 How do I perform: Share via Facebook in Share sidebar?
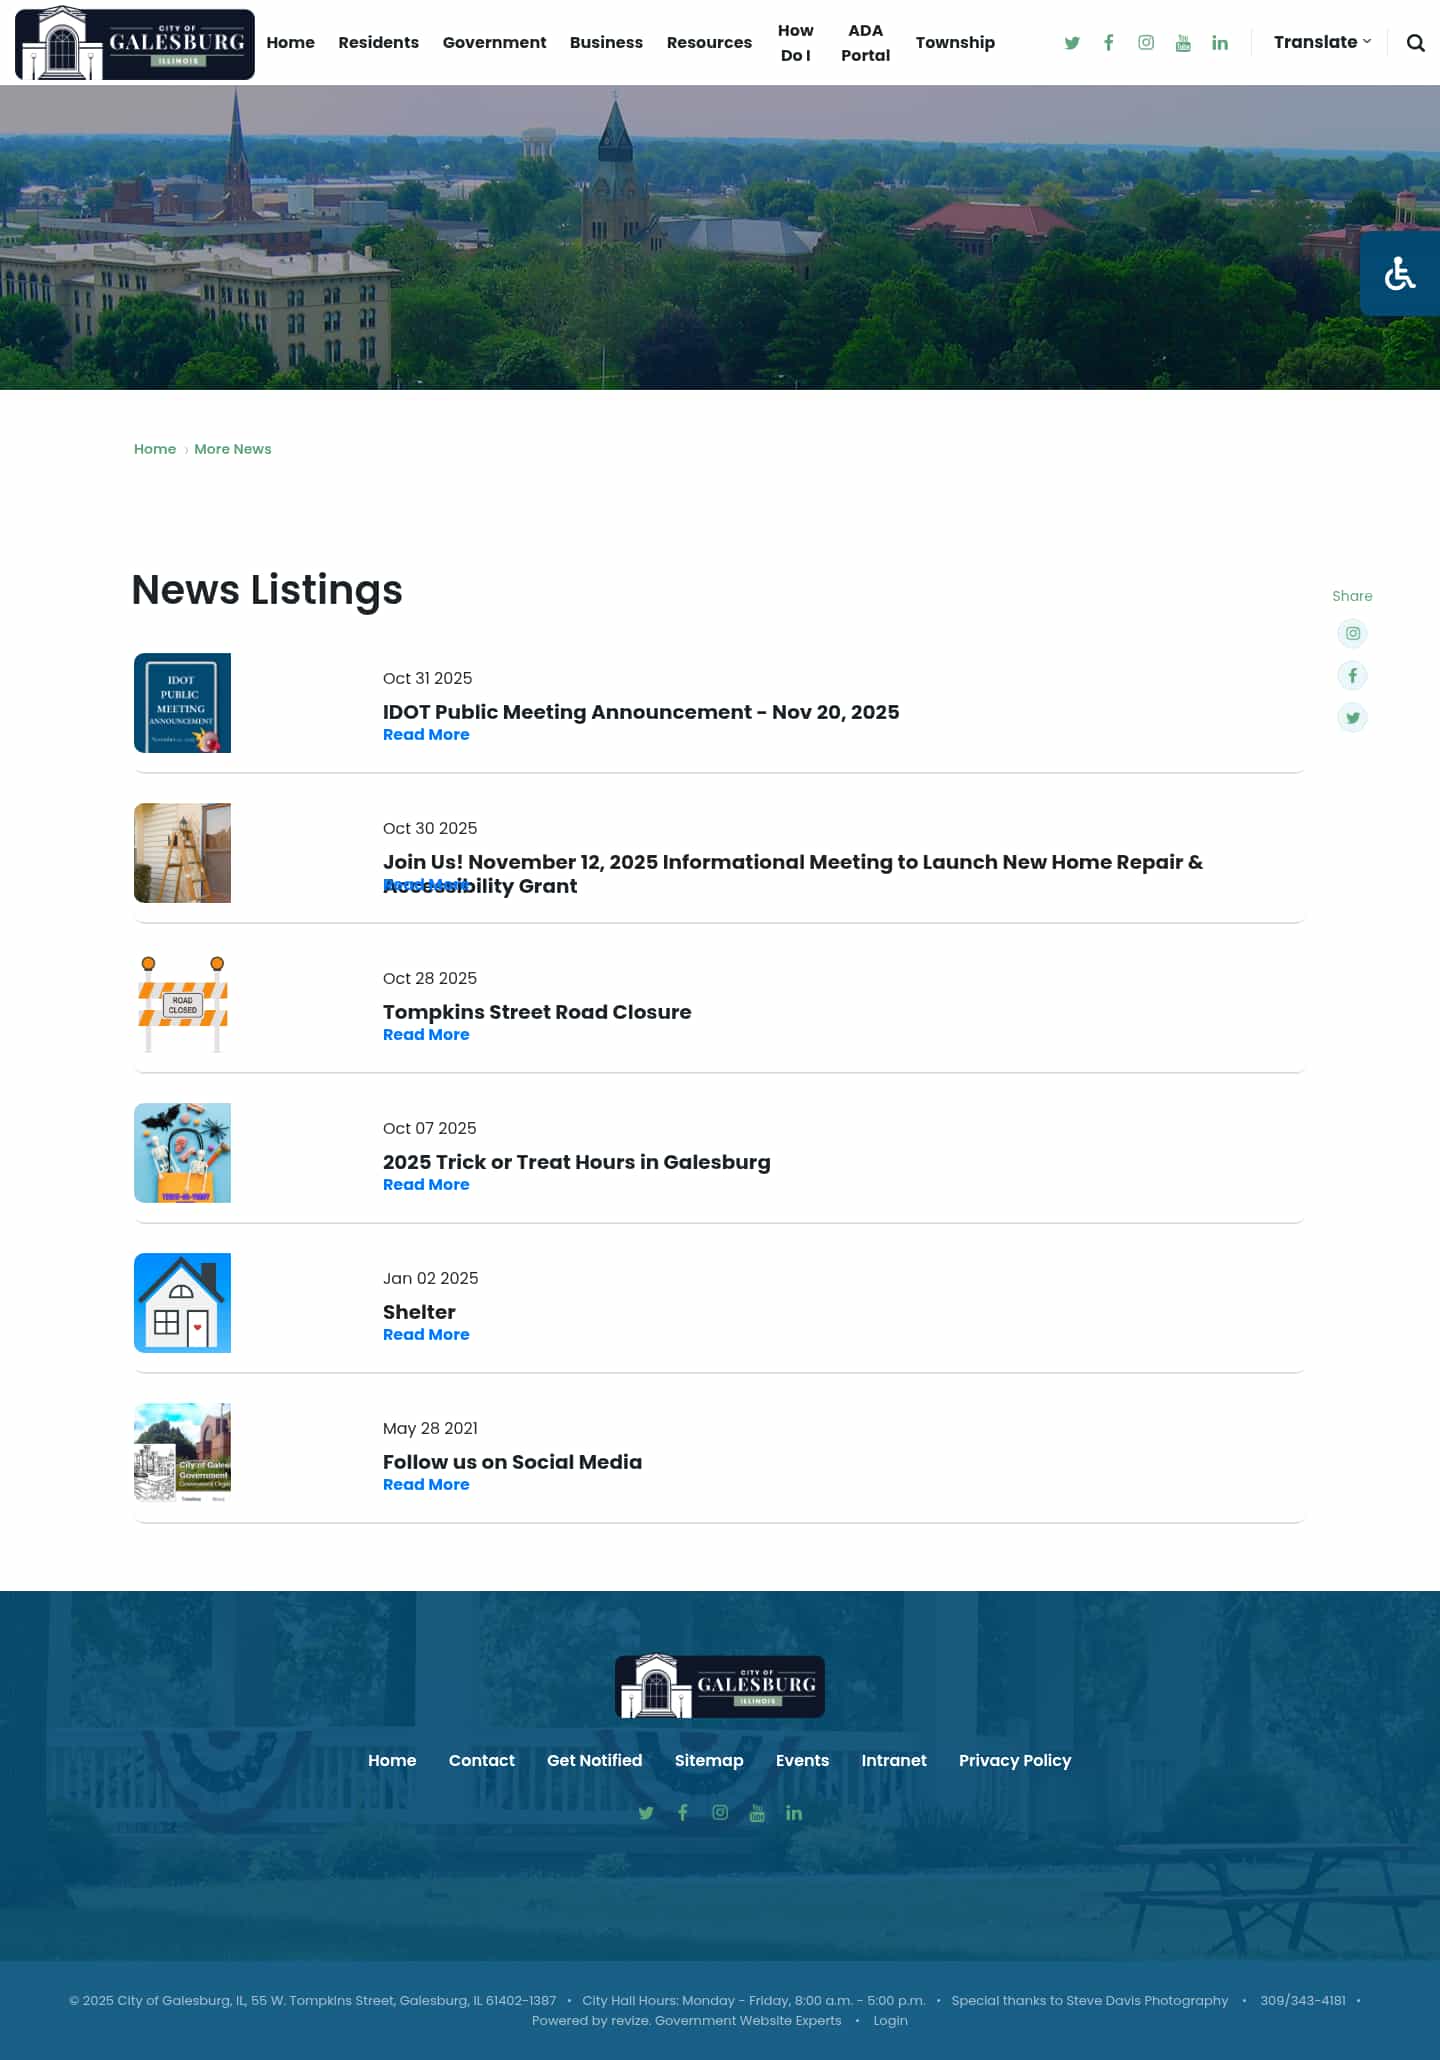pyautogui.click(x=1352, y=675)
